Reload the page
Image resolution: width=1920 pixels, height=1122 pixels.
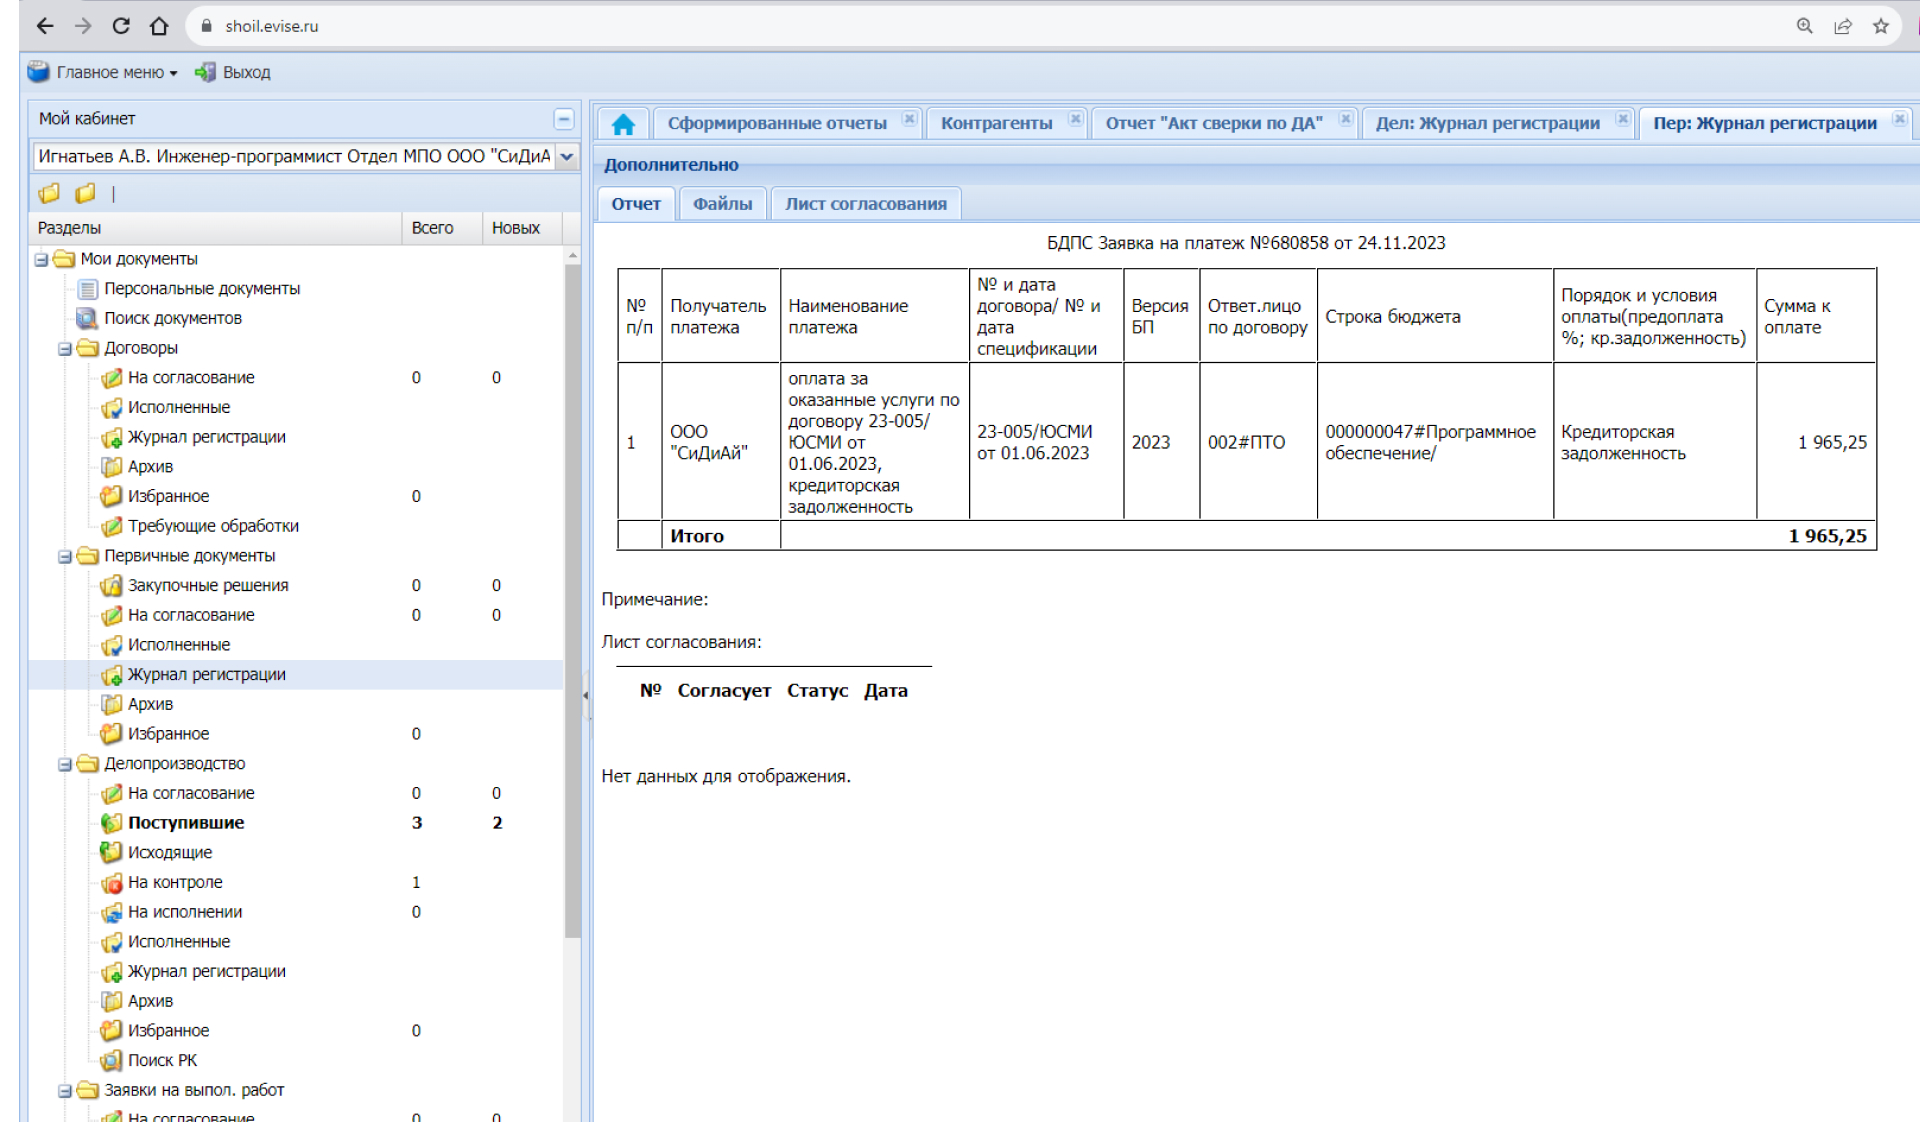(121, 26)
